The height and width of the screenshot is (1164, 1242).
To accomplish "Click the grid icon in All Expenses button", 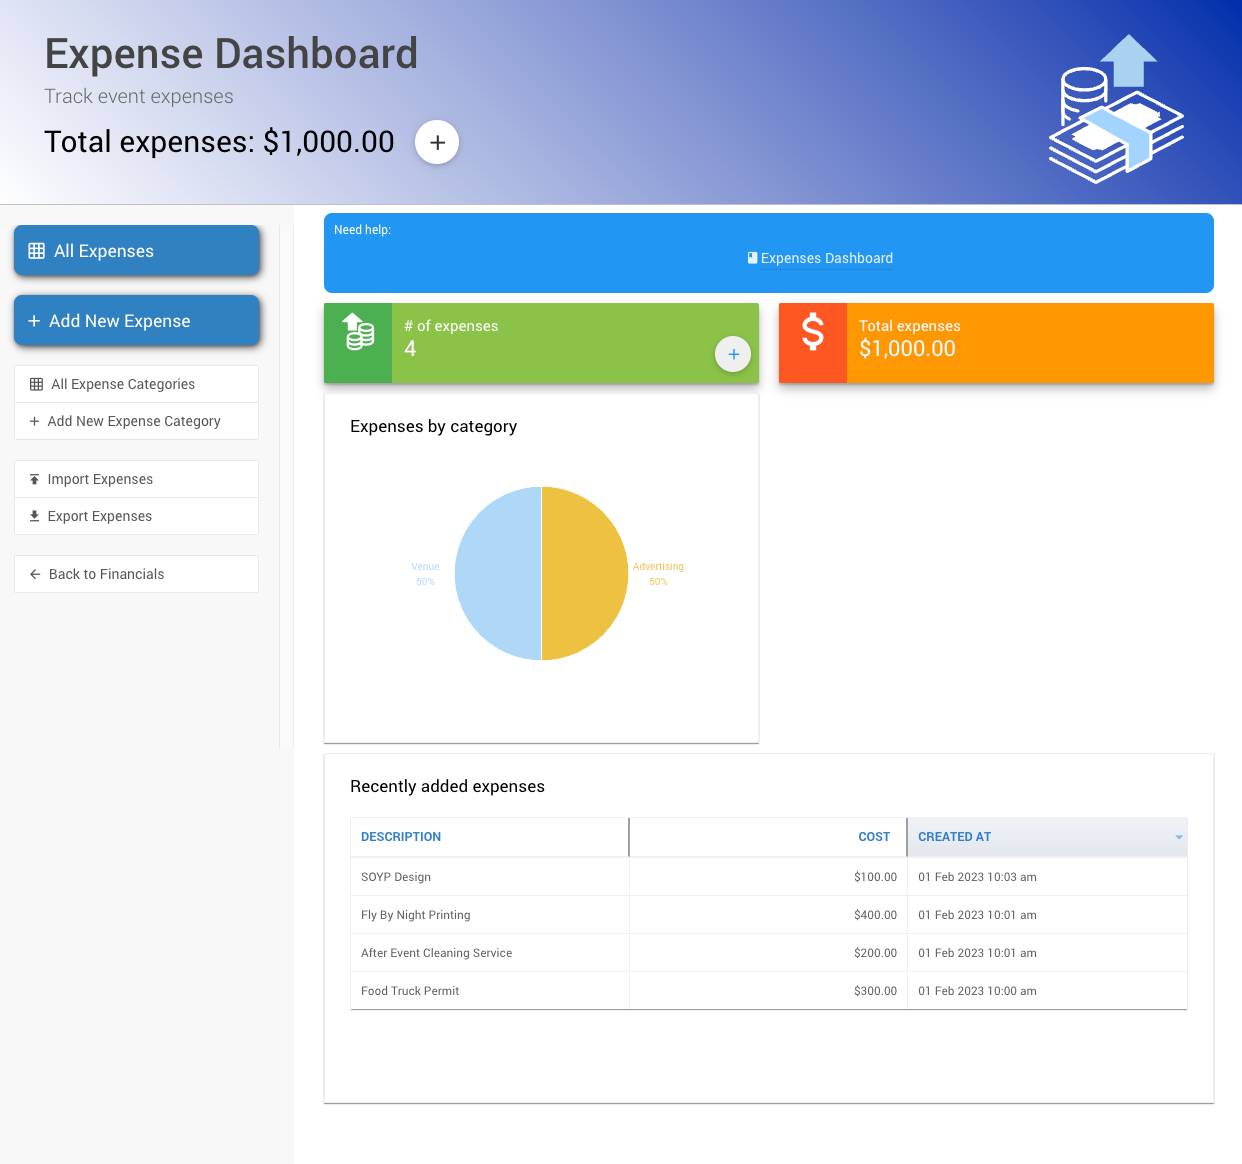I will point(37,251).
